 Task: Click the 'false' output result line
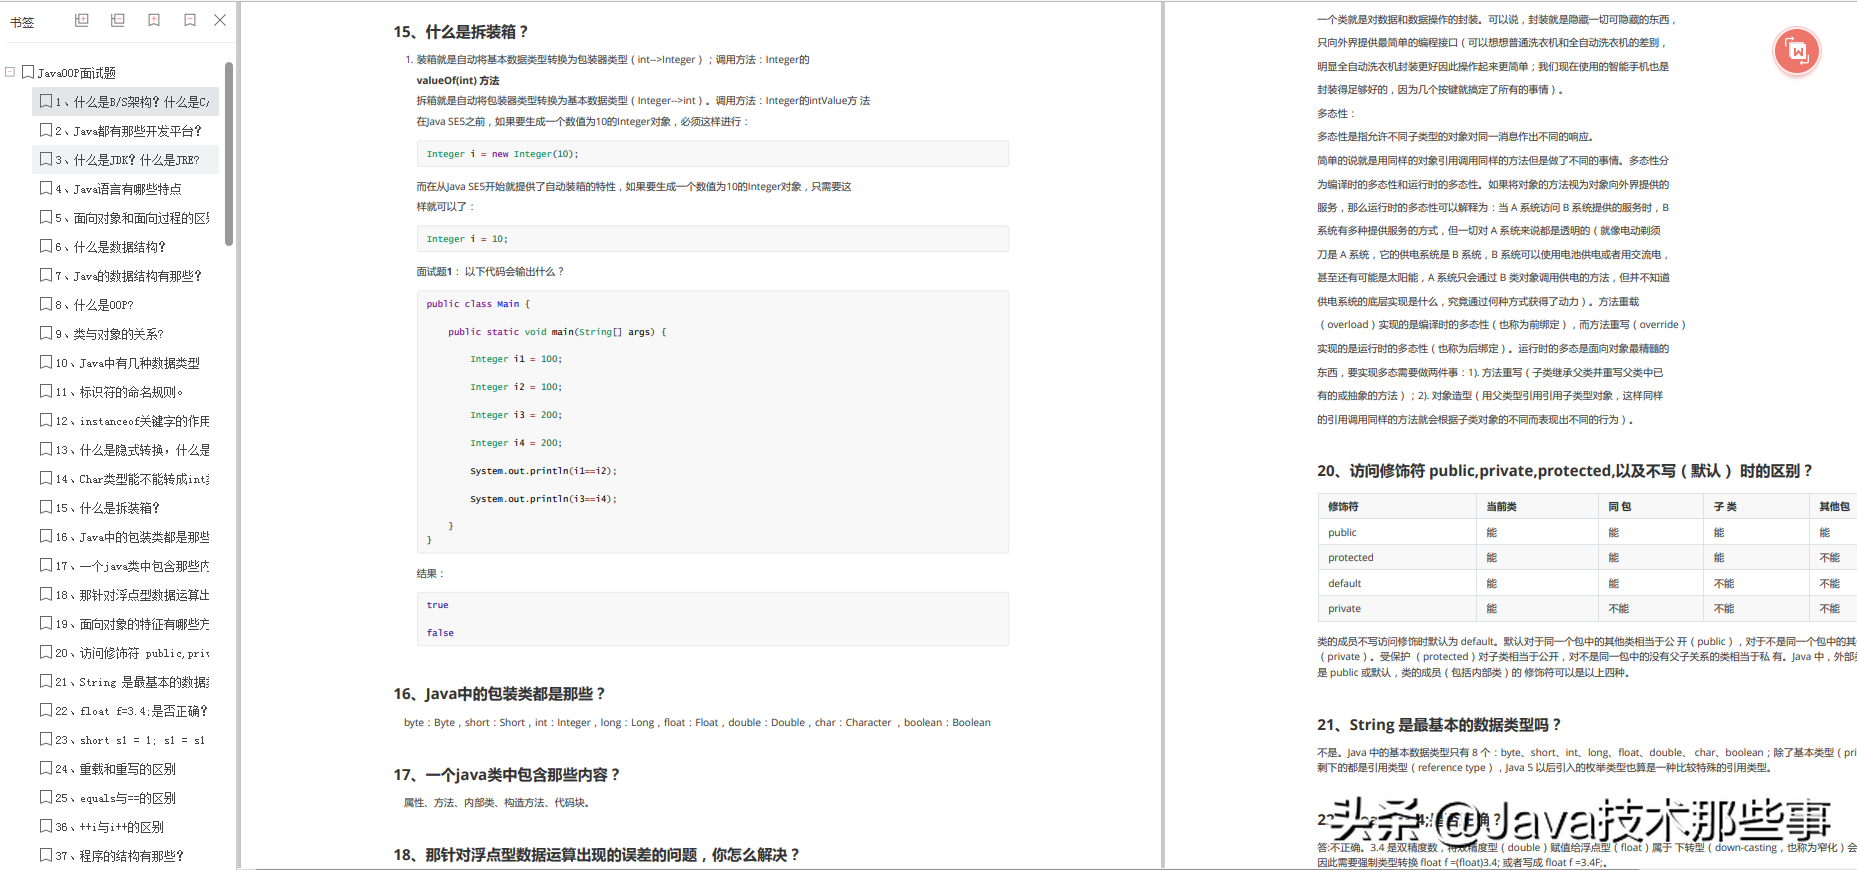pyautogui.click(x=440, y=633)
